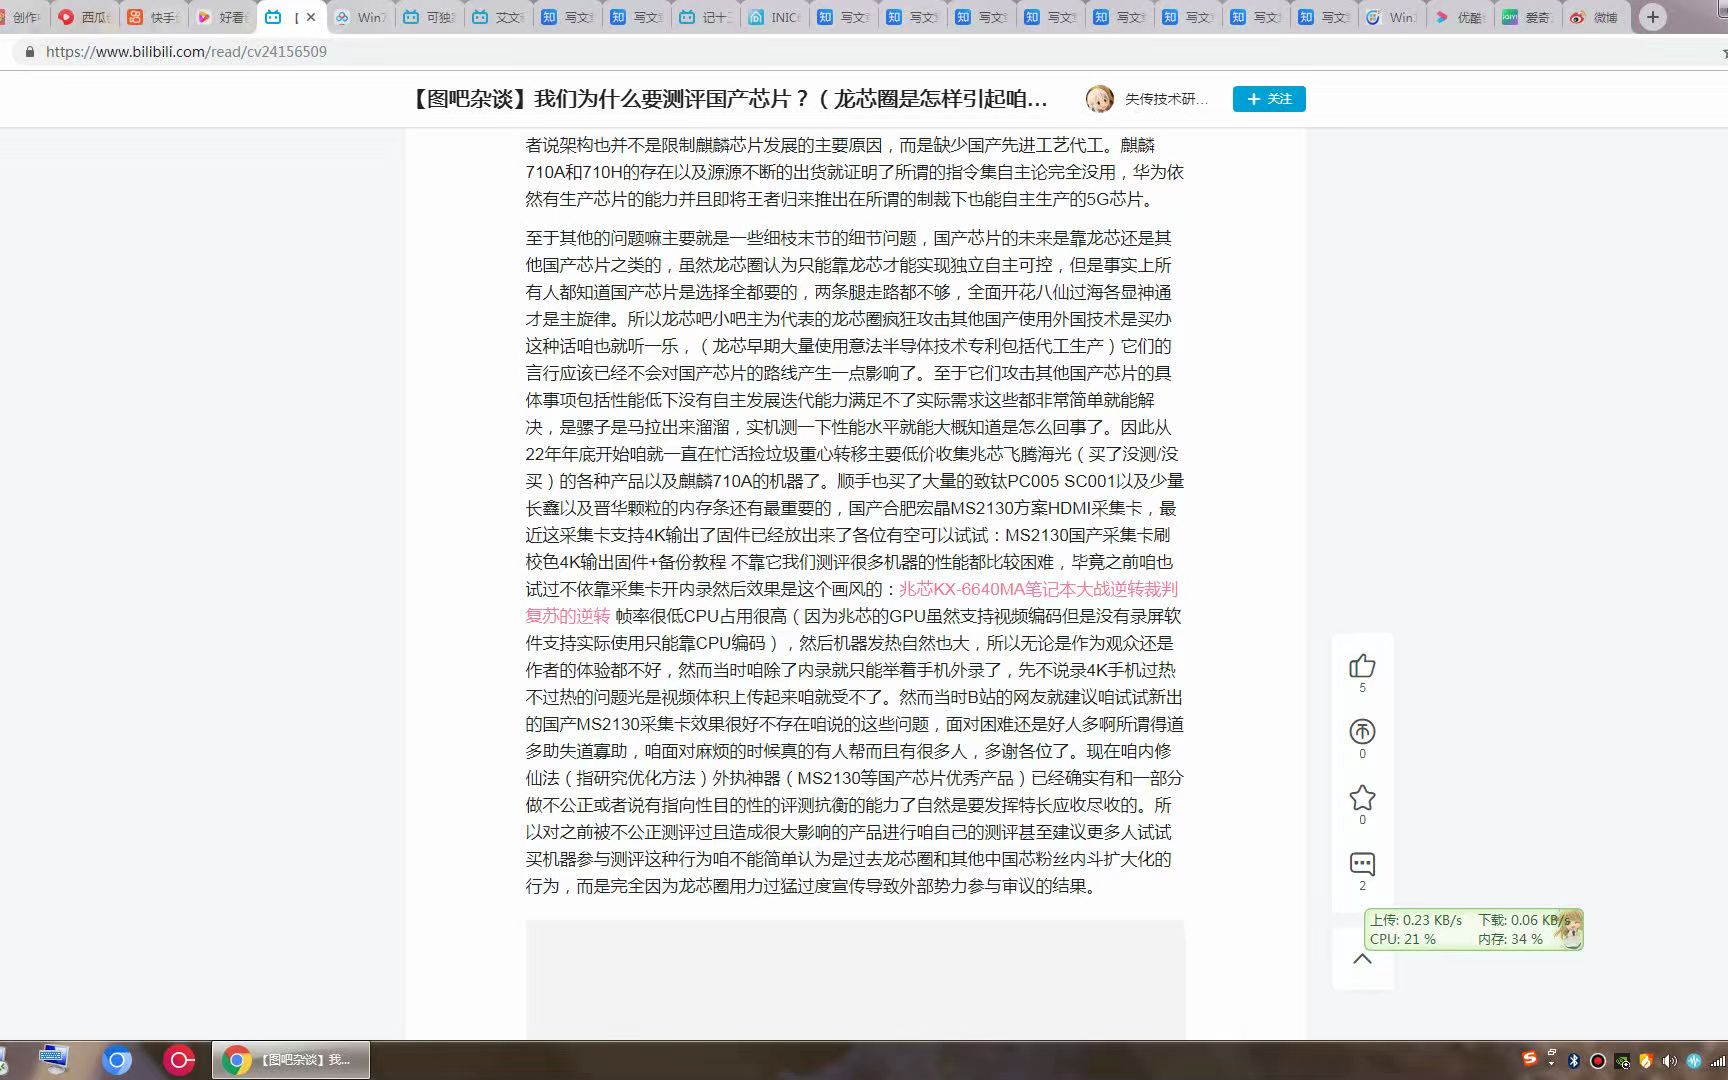The height and width of the screenshot is (1080, 1728).
Task: Switch to the 微博 tab
Action: click(x=1596, y=17)
